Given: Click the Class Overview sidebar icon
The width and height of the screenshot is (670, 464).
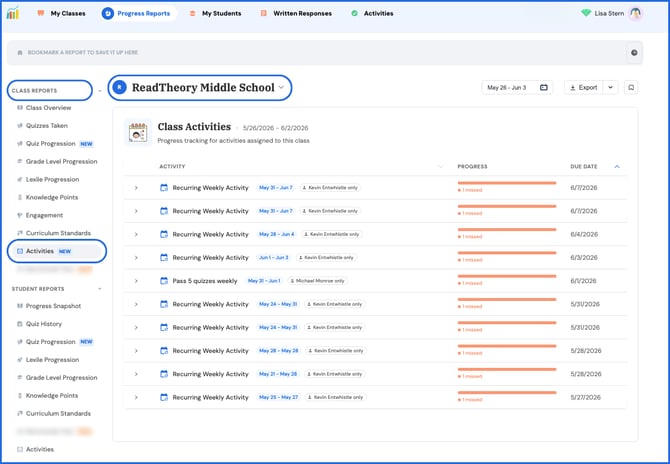Looking at the screenshot, I should [20, 108].
